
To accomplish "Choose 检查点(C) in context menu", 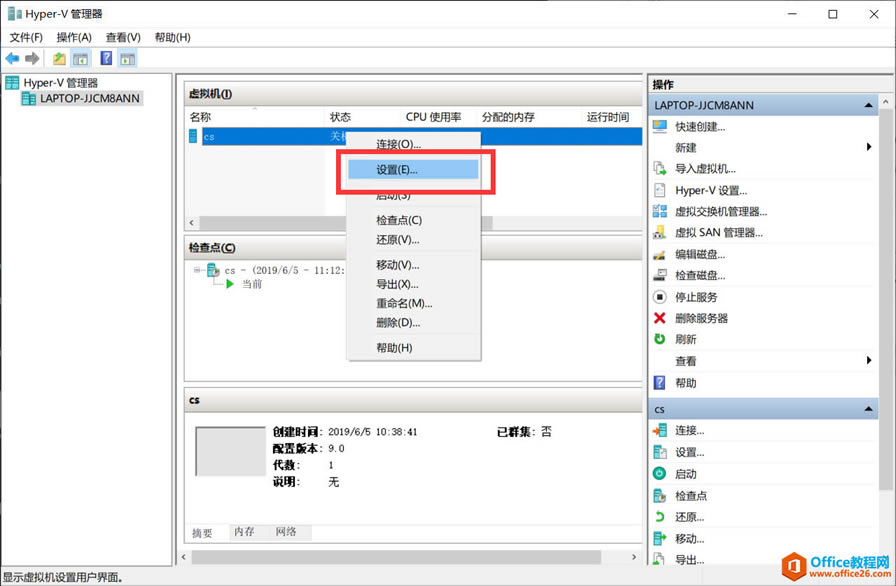I will tap(413, 220).
